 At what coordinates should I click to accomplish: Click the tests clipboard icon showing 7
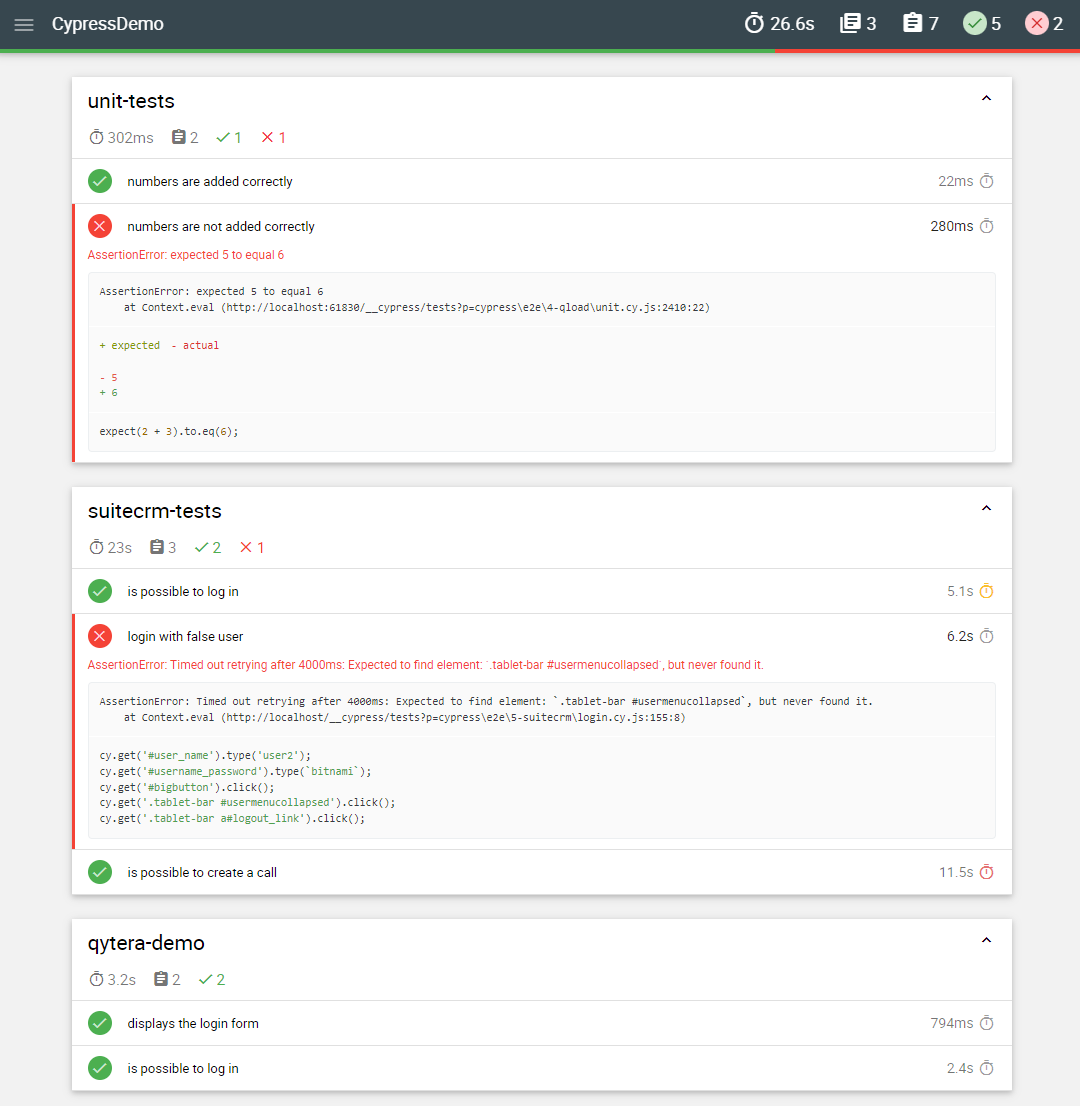click(911, 23)
